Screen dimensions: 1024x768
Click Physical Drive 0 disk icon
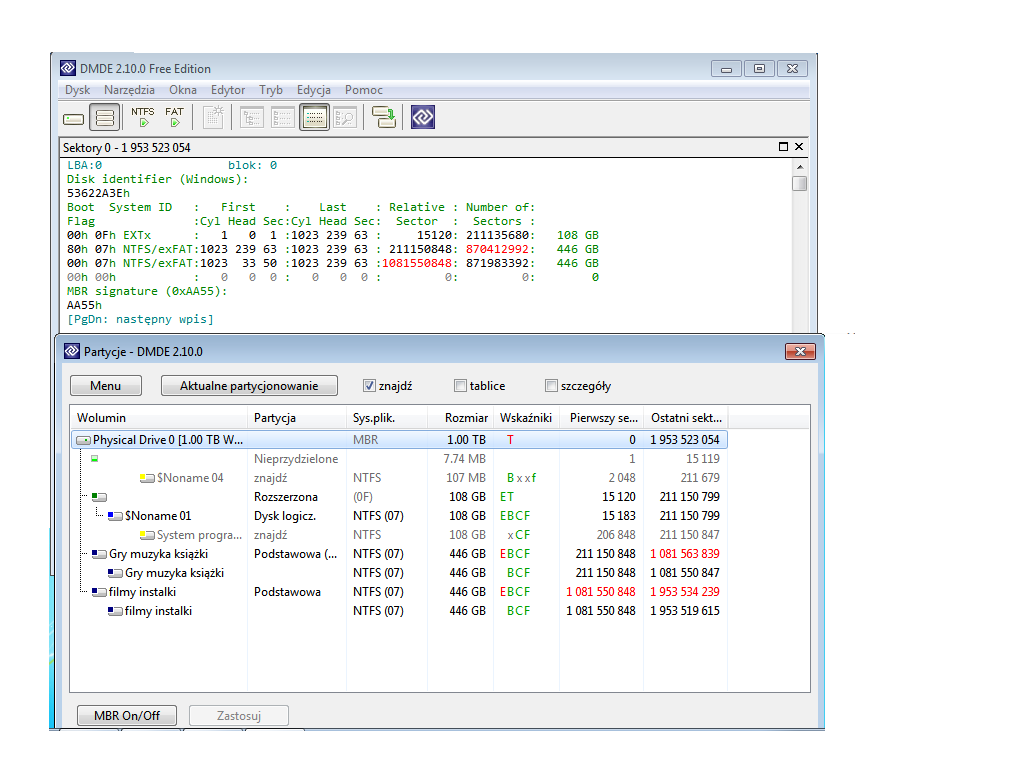84,440
